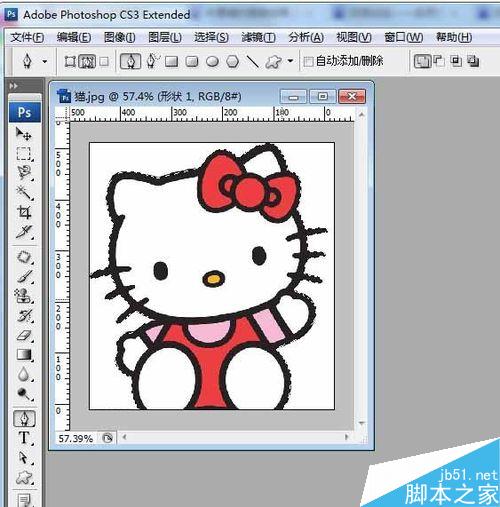Select the Magic Wand tool
This screenshot has width=500, height=507.
[24, 192]
